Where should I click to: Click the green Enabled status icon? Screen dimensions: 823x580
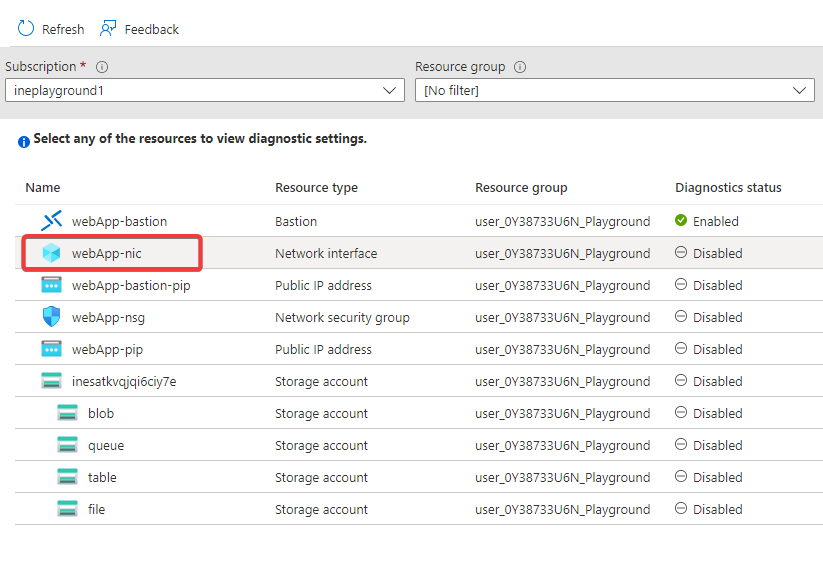click(x=681, y=221)
